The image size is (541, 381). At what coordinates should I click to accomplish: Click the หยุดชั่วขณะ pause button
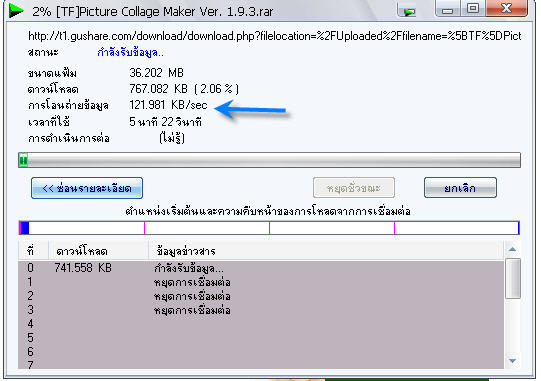(x=354, y=188)
